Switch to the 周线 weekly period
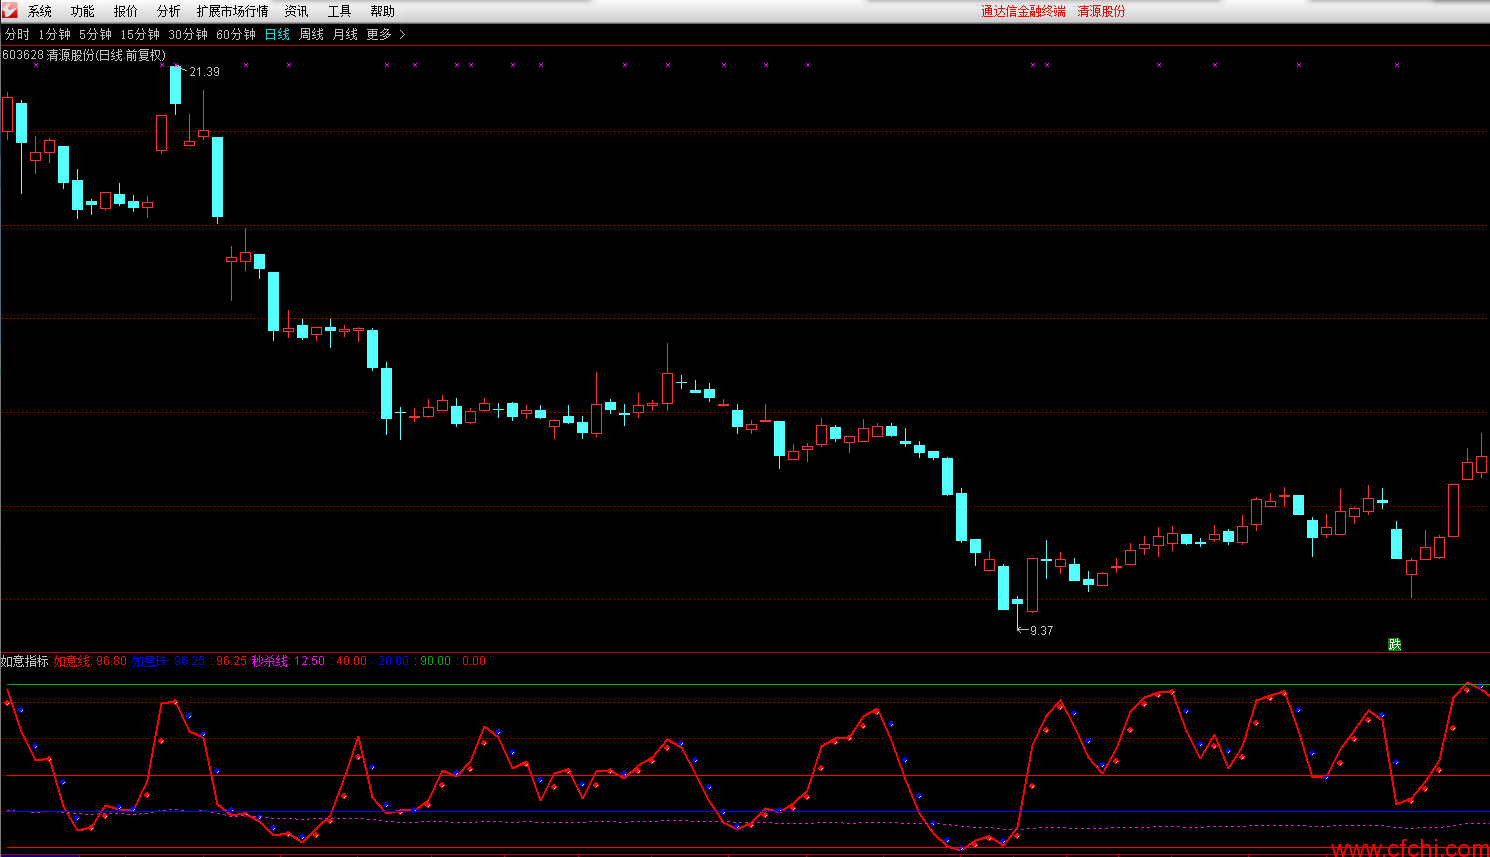Image resolution: width=1490 pixels, height=857 pixels. 312,35
